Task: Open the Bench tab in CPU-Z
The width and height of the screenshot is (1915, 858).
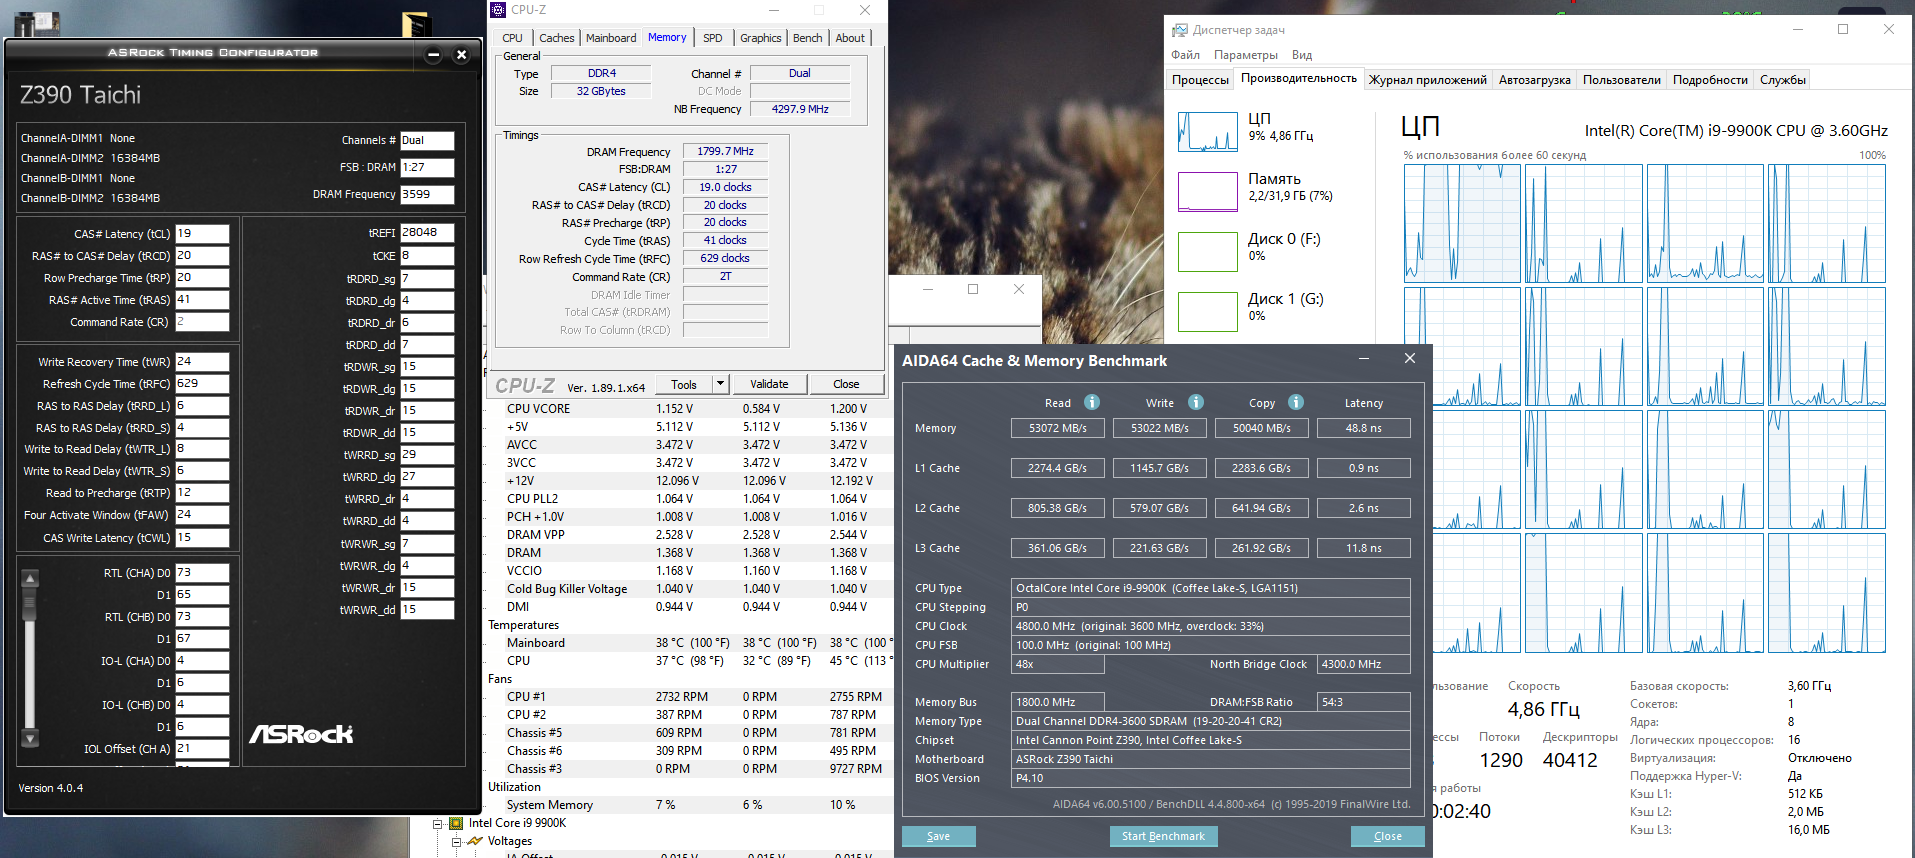Action: [x=808, y=38]
